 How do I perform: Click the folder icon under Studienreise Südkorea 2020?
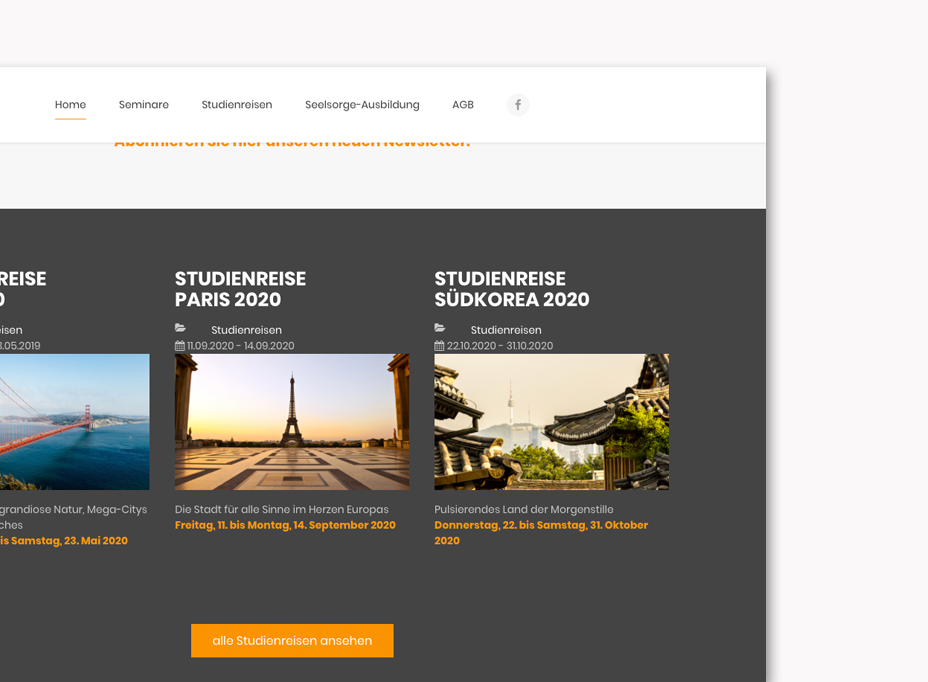[x=440, y=329]
